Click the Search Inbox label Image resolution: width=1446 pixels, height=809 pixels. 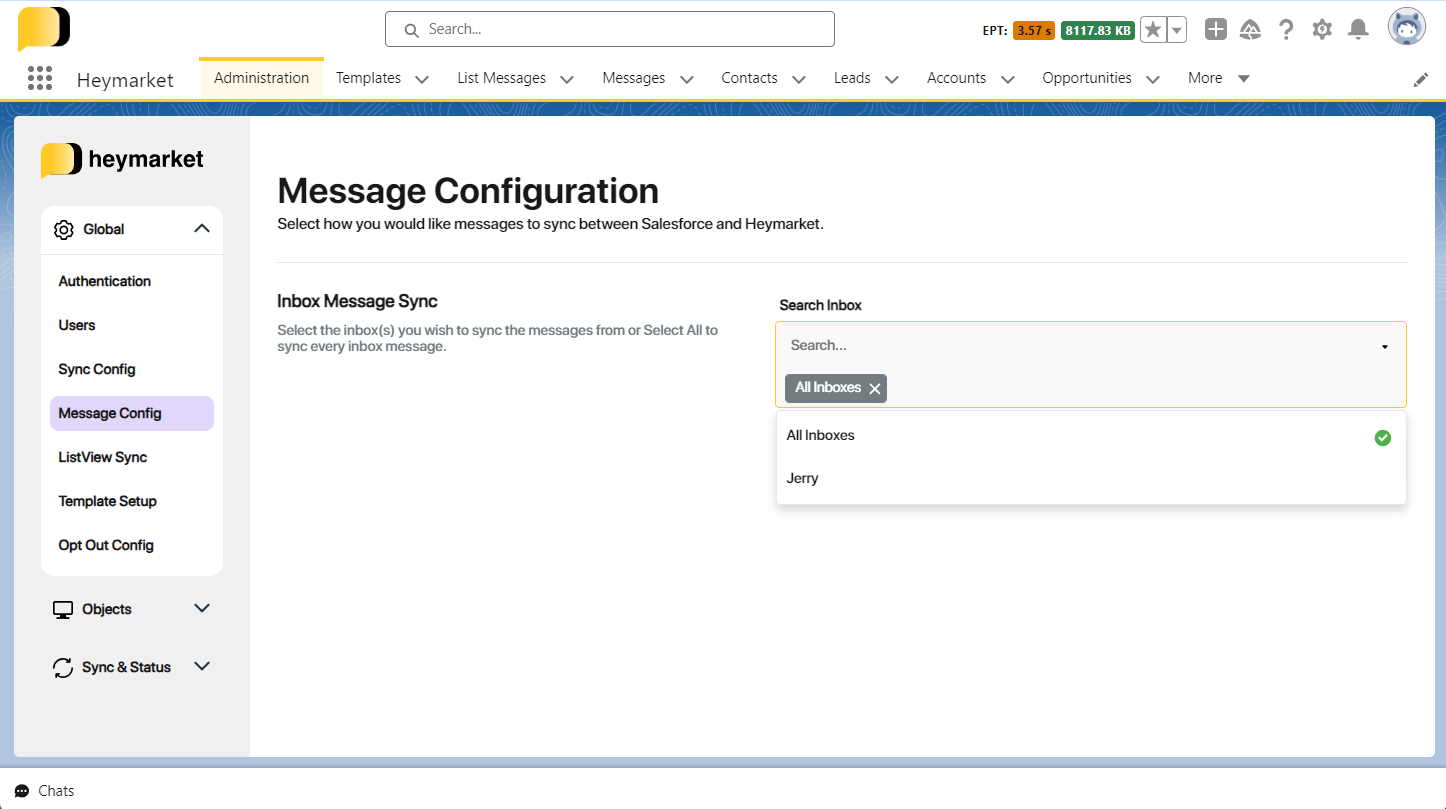pos(820,305)
